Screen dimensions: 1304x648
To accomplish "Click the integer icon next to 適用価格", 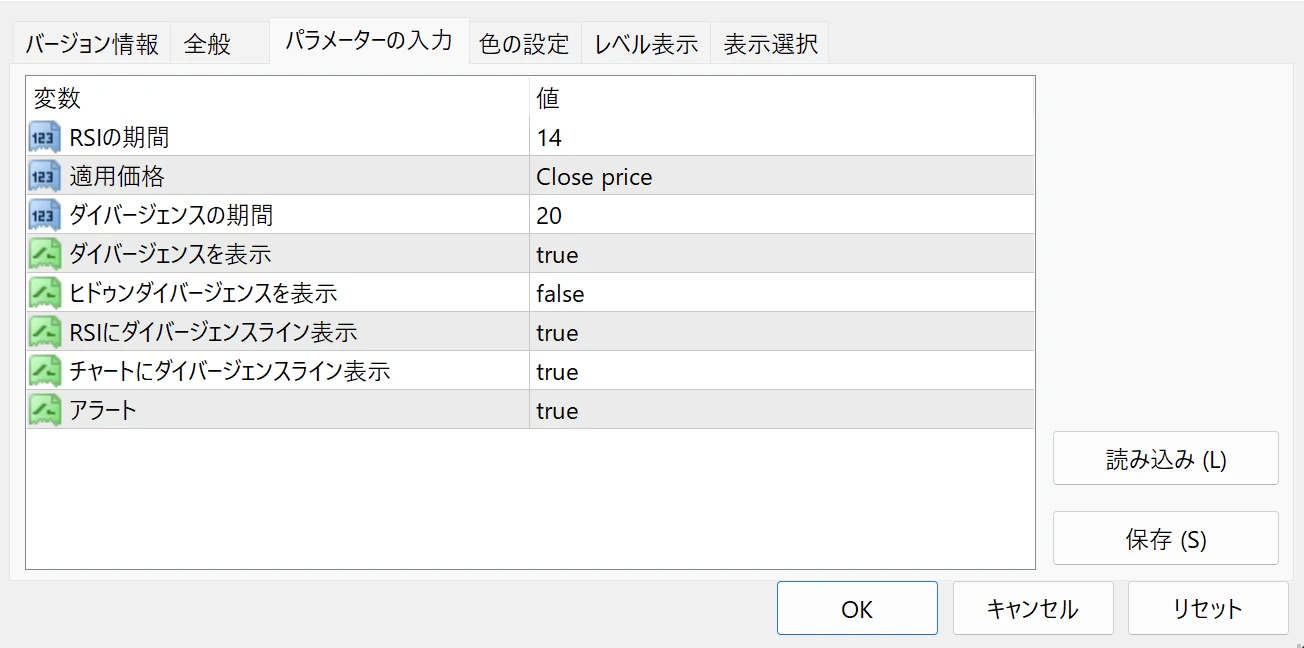I will 45,176.
